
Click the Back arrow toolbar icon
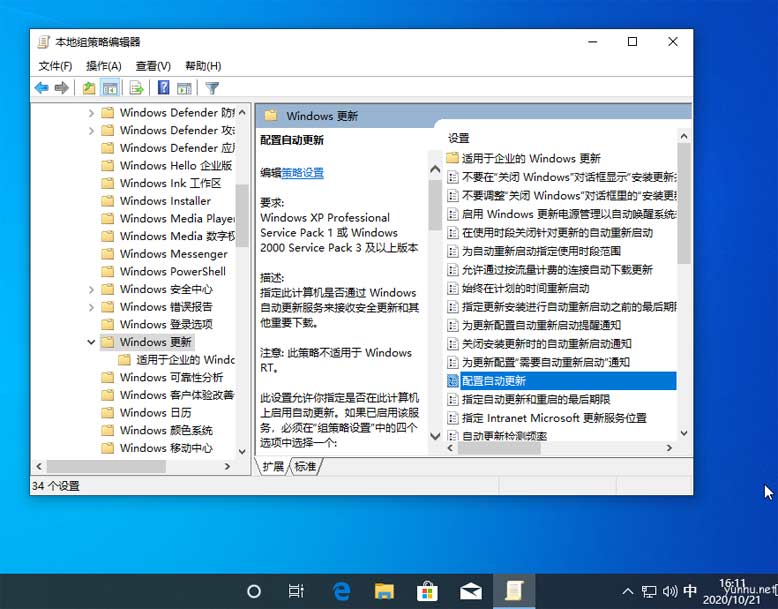point(42,88)
